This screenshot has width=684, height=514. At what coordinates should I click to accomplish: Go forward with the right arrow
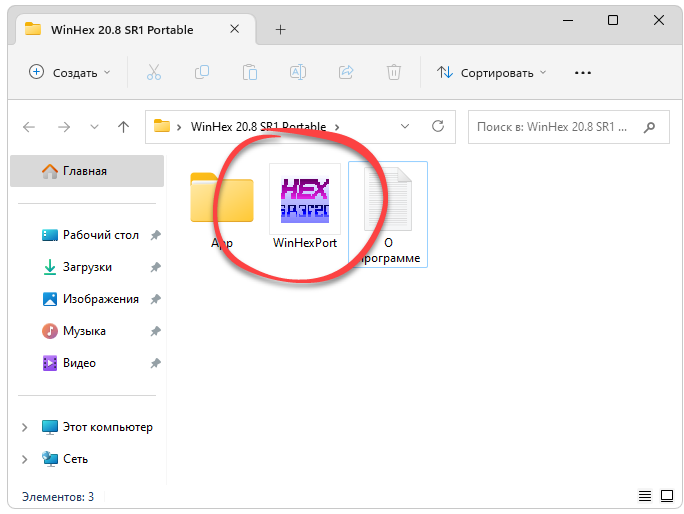click(64, 127)
